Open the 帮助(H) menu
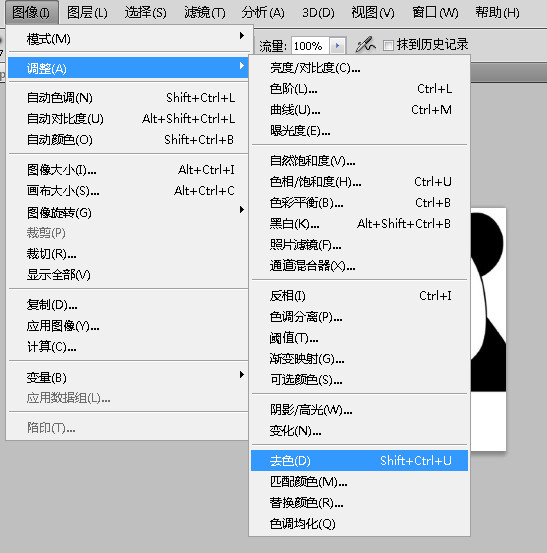The height and width of the screenshot is (553, 547). (x=497, y=13)
